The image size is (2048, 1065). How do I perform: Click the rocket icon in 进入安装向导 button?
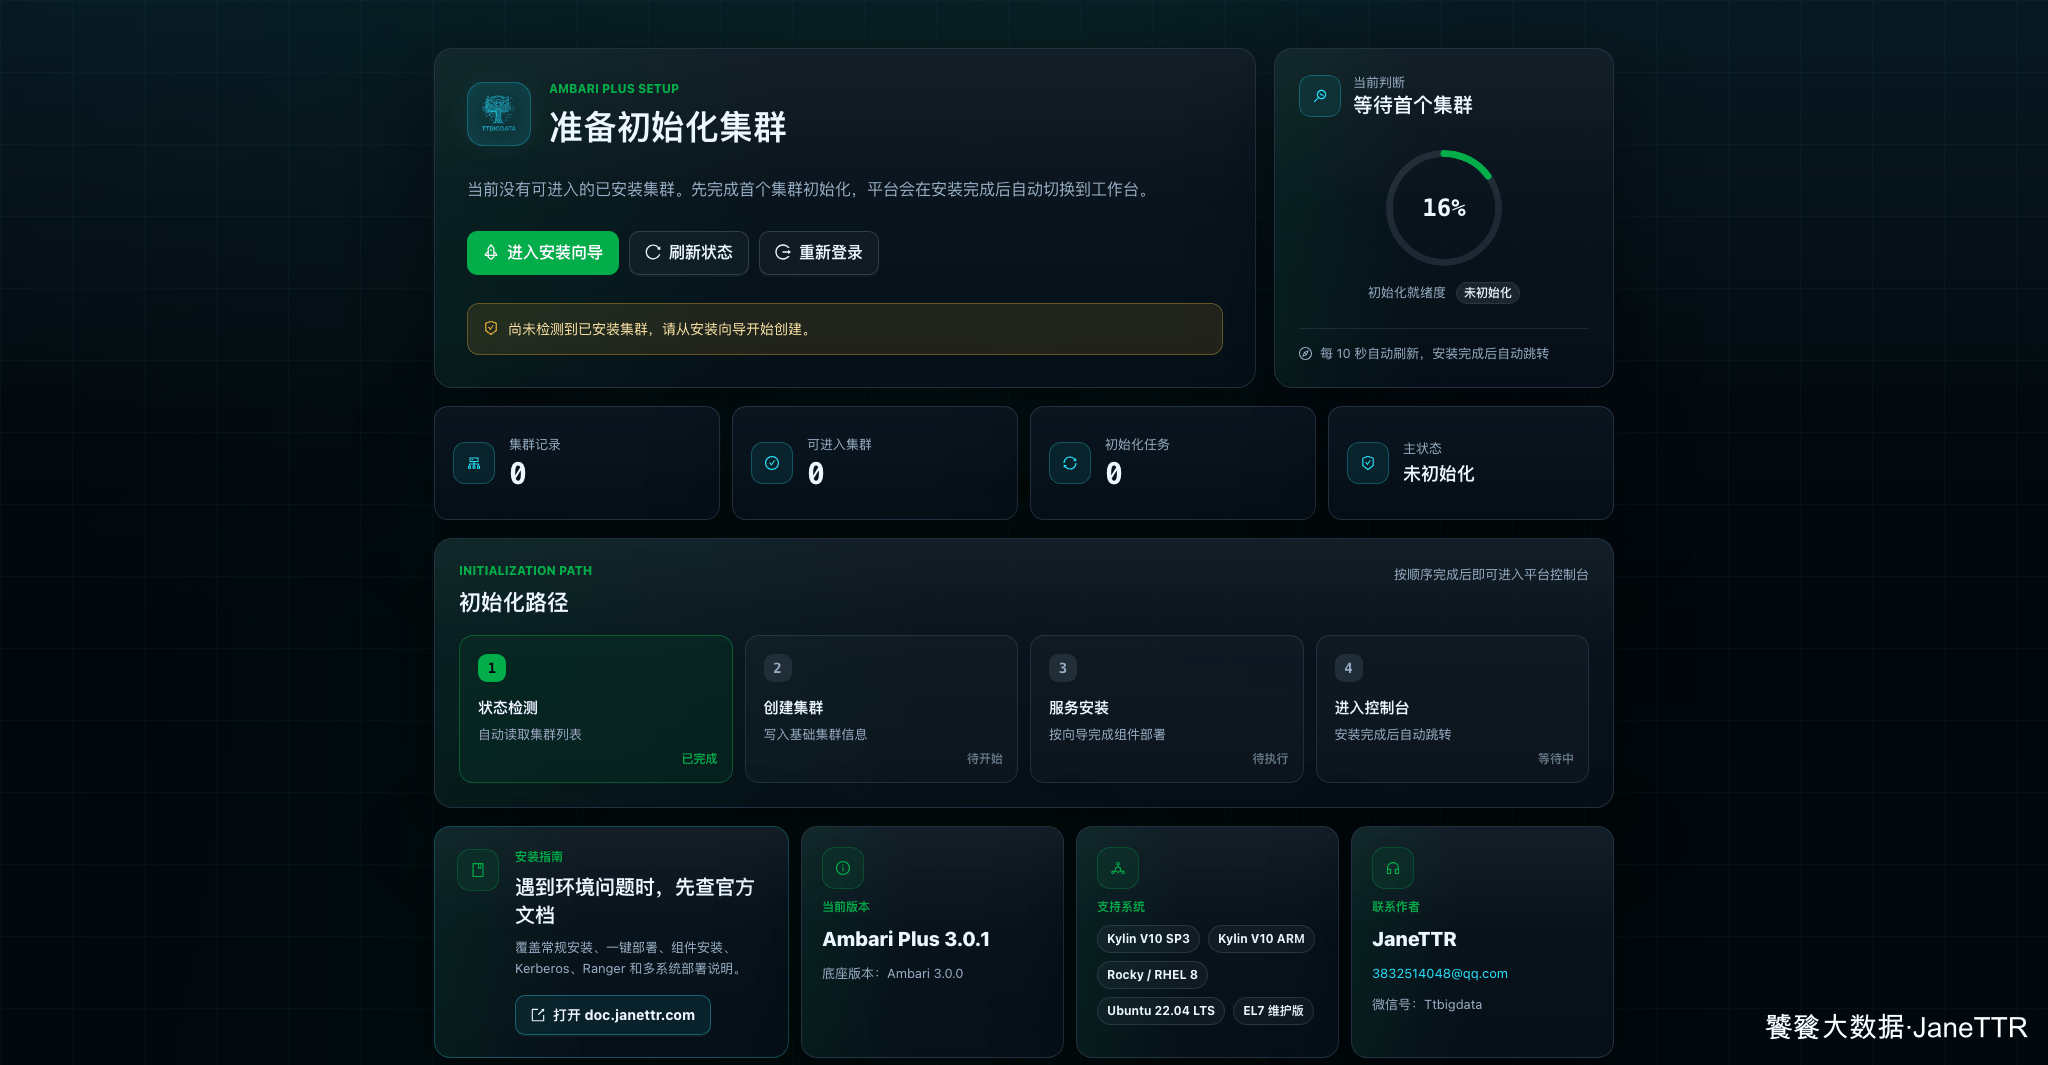pos(491,253)
